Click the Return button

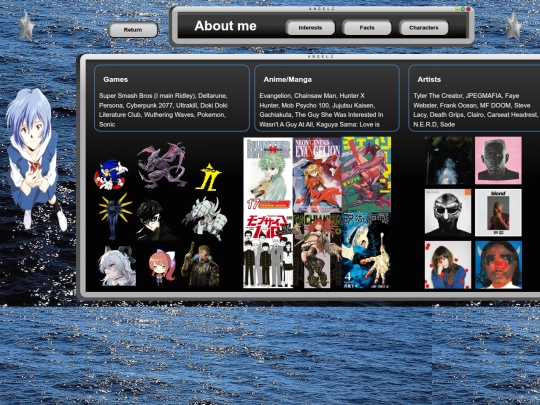click(x=133, y=30)
